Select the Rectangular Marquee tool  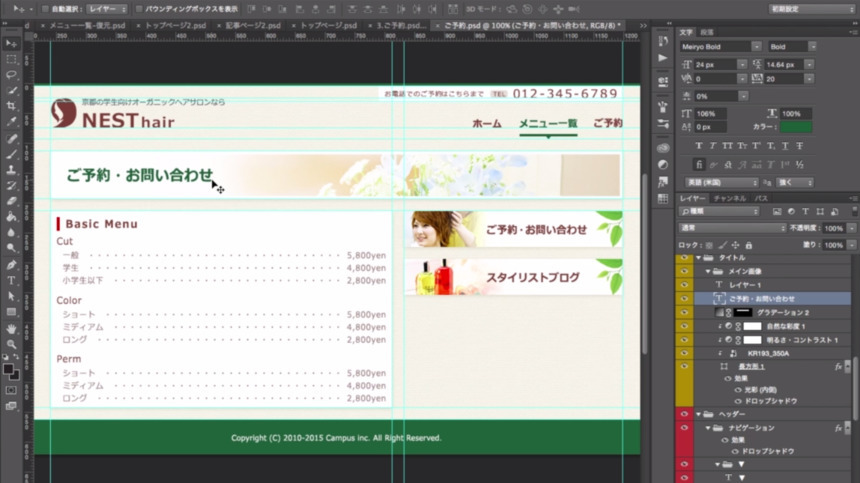click(11, 59)
